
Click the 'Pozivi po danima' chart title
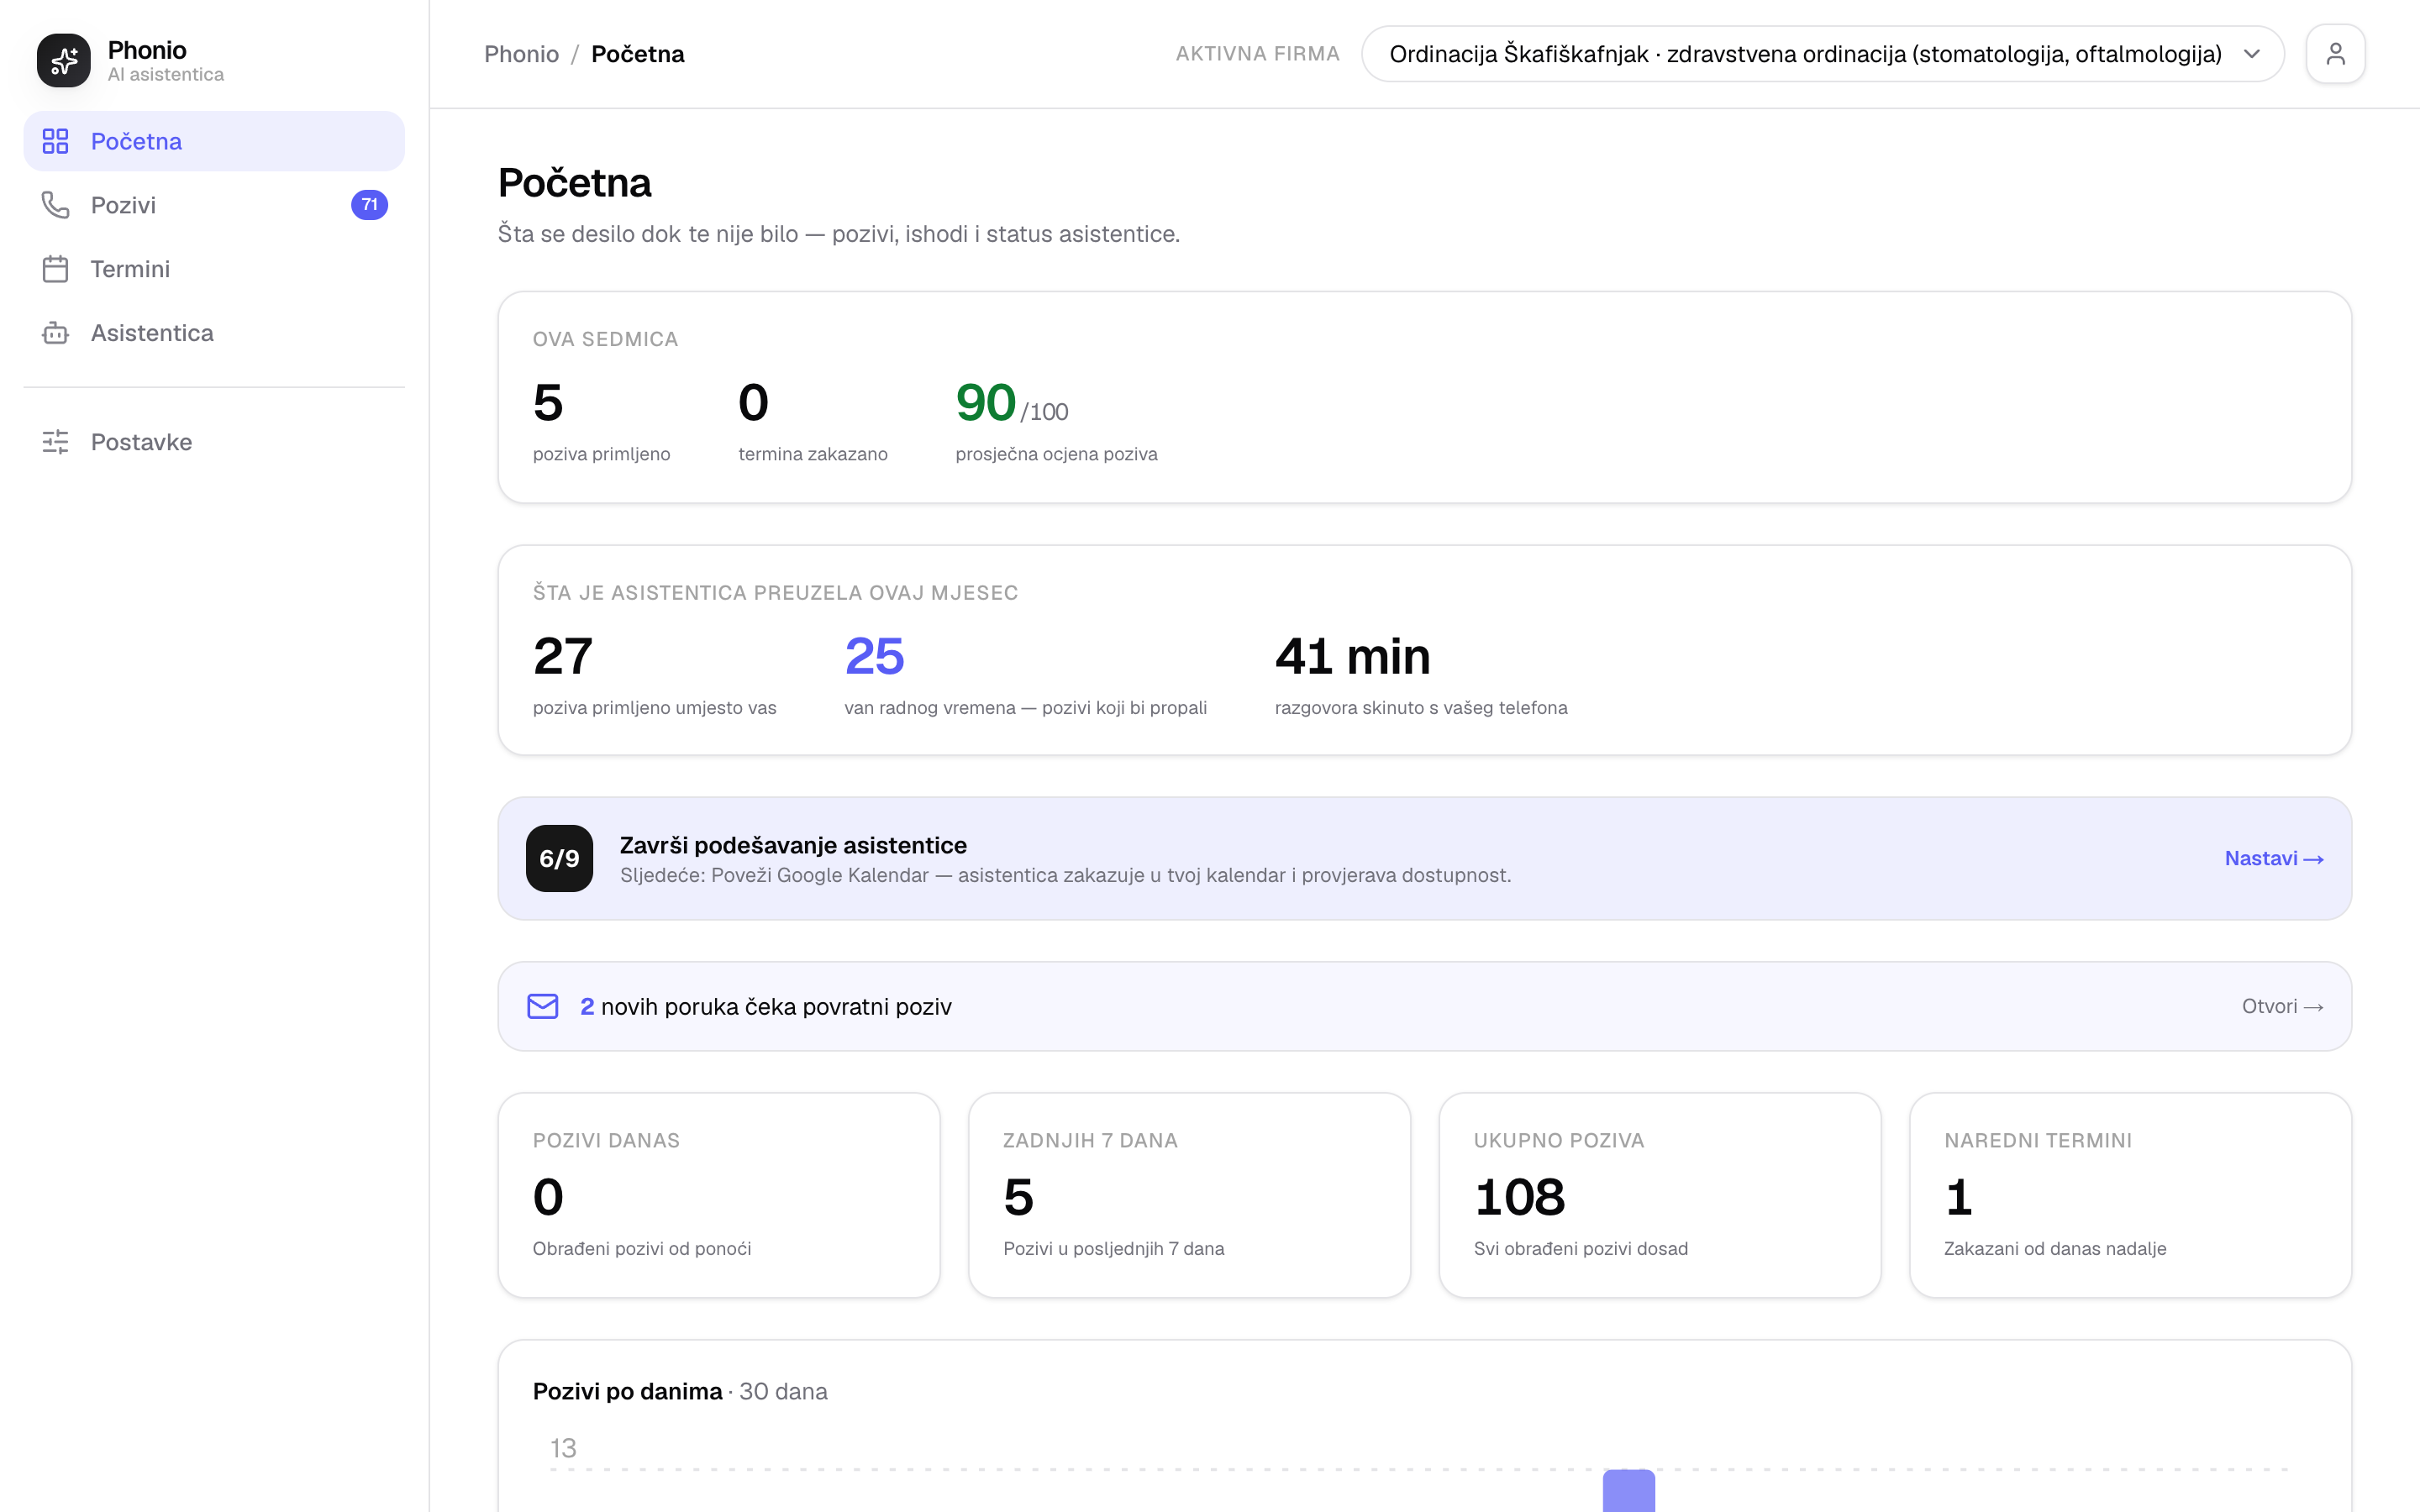627,1391
